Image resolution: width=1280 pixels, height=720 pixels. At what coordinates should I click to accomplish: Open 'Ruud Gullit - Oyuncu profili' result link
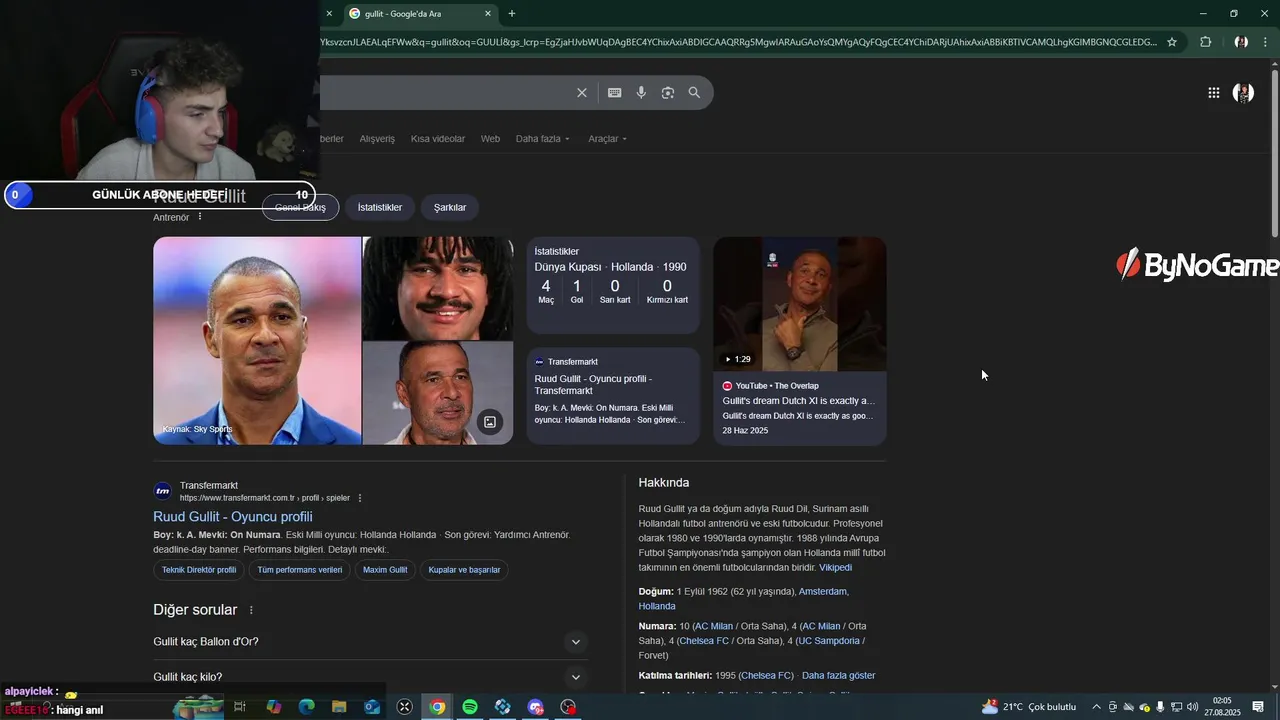coord(233,517)
